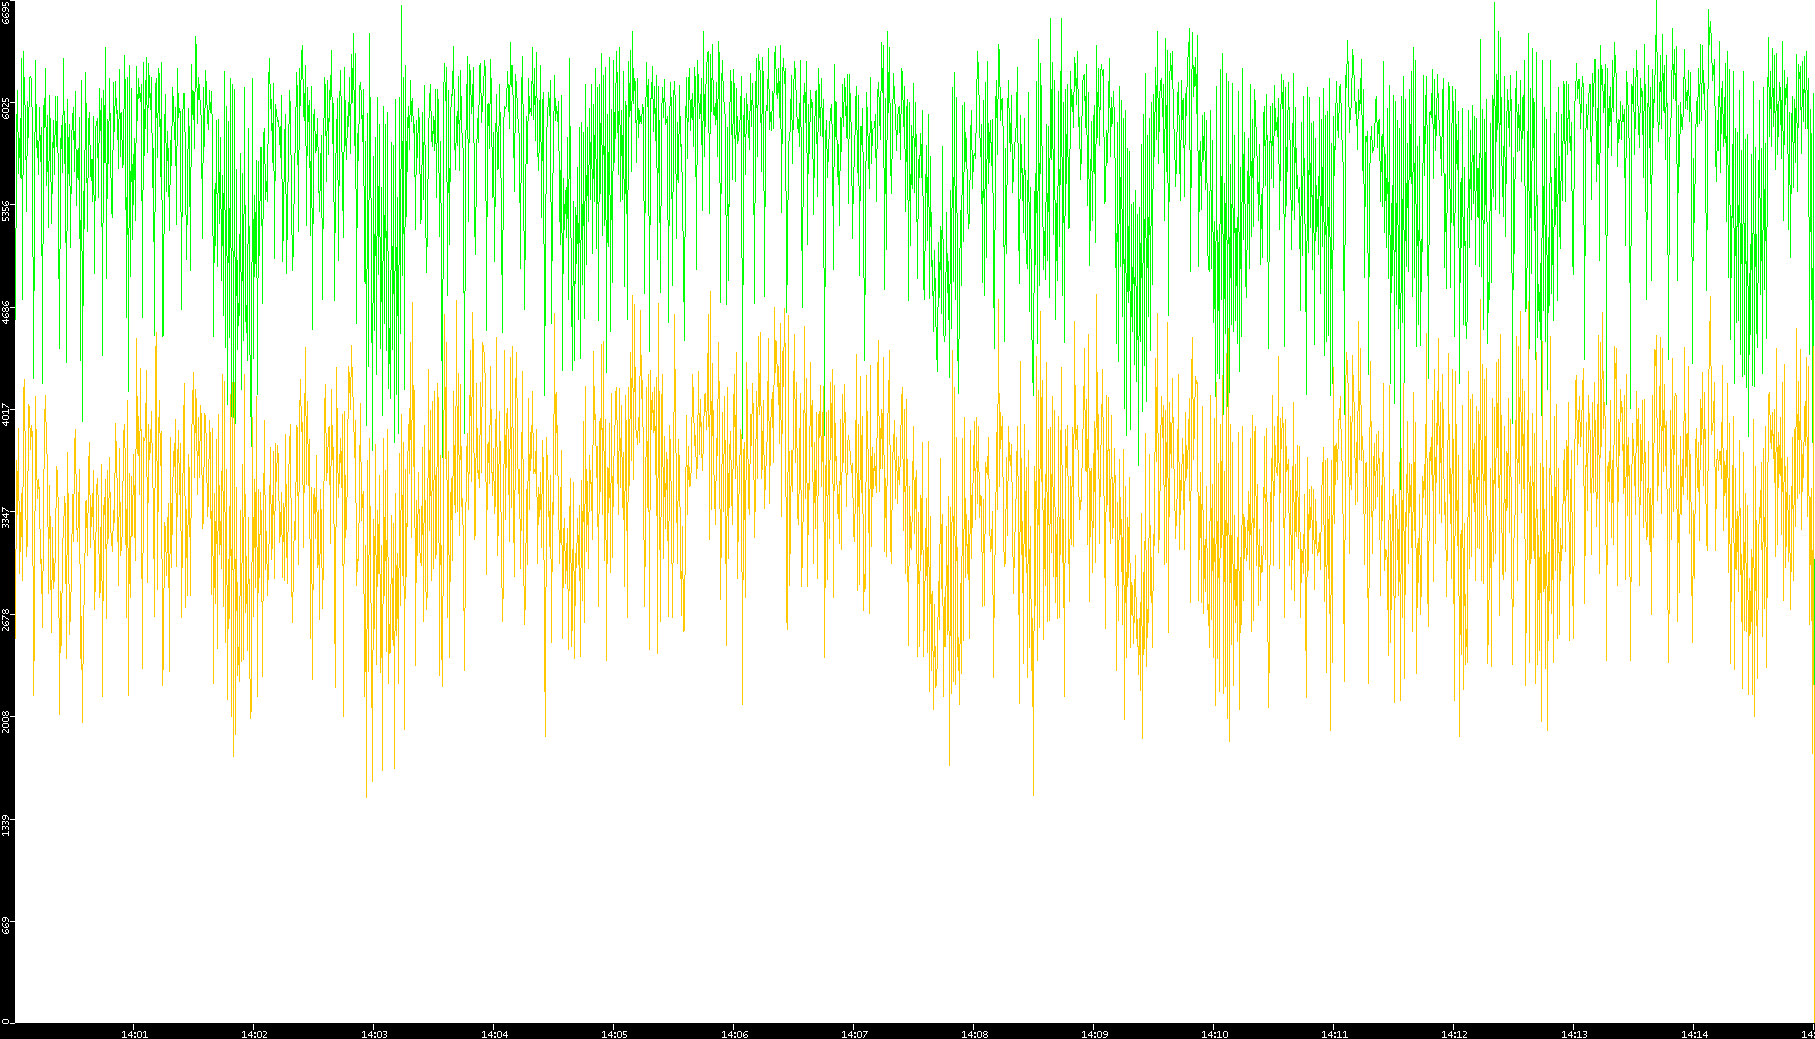The width and height of the screenshot is (1815, 1039).
Task: Click the 14:13 time axis label
Action: pos(1574,1034)
